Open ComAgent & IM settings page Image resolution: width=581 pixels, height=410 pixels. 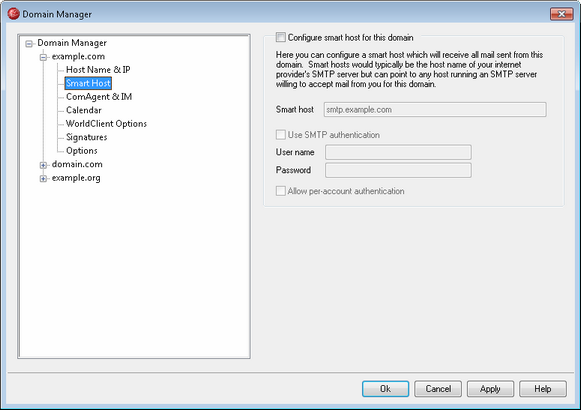click(x=99, y=97)
